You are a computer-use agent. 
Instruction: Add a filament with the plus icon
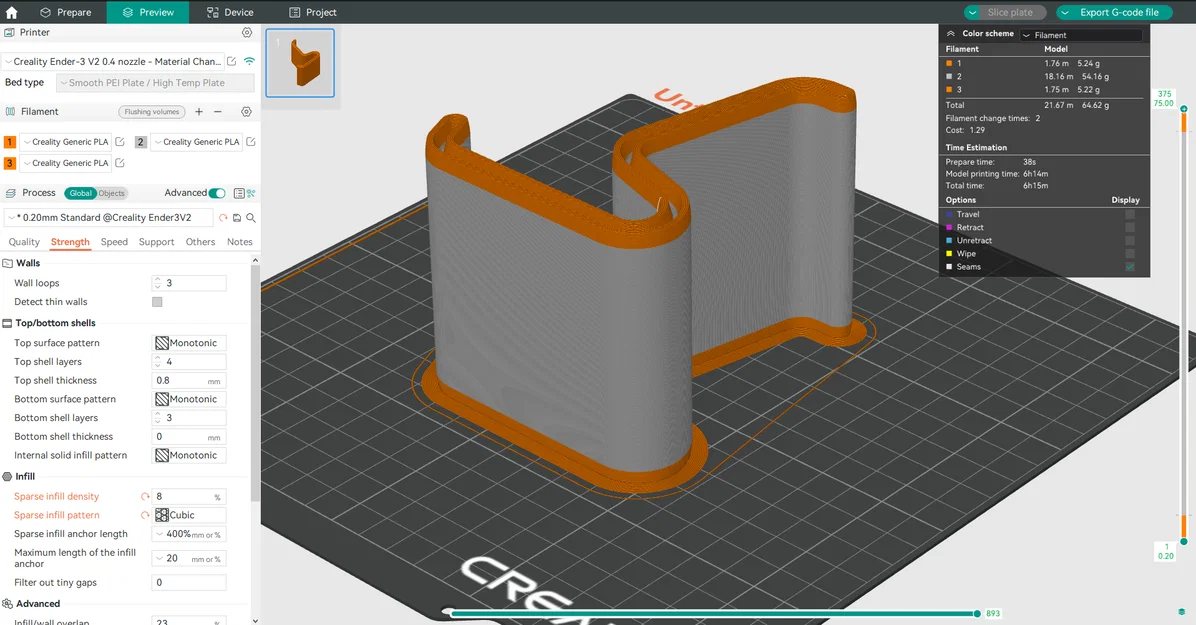(x=199, y=111)
